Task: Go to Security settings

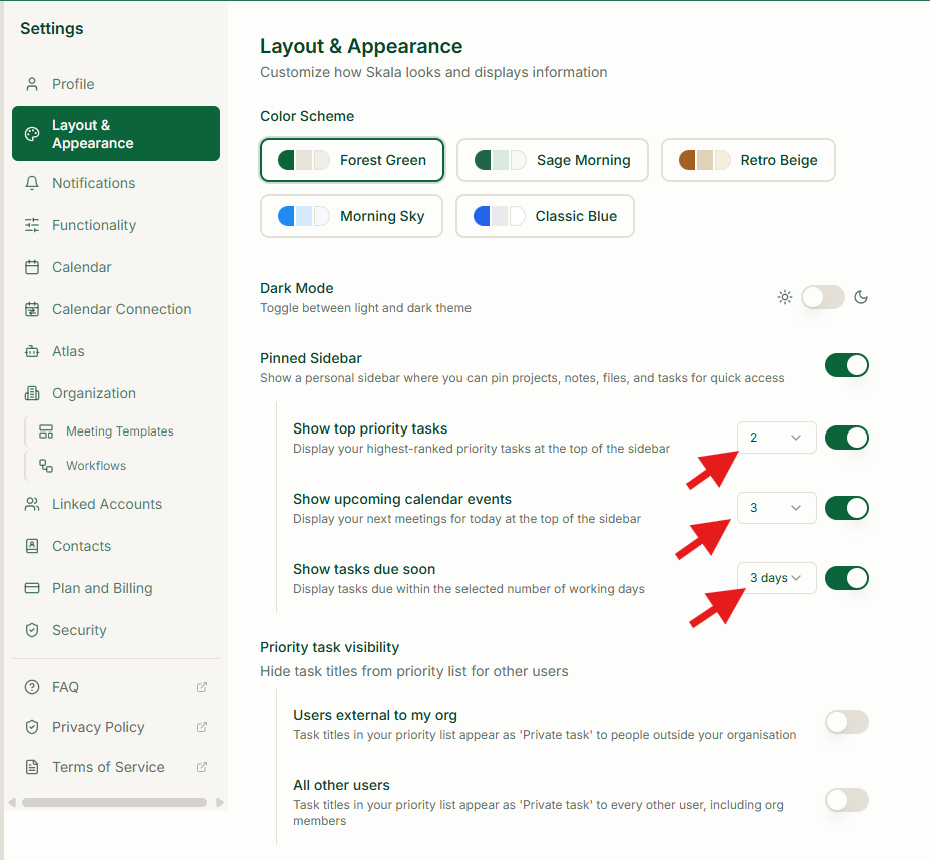Action: [116, 630]
